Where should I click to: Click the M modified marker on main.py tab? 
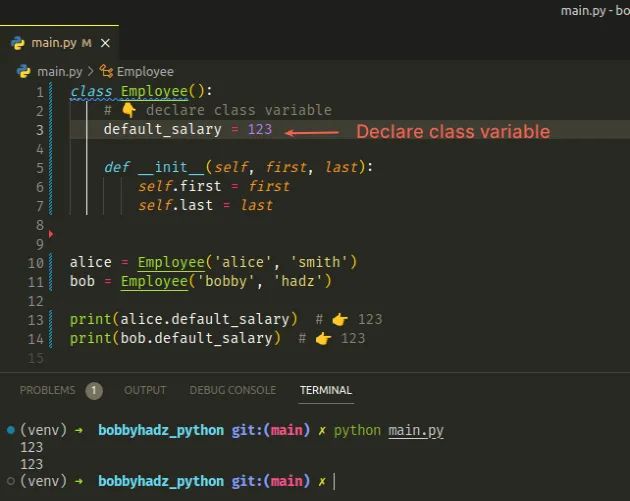pyautogui.click(x=86, y=43)
